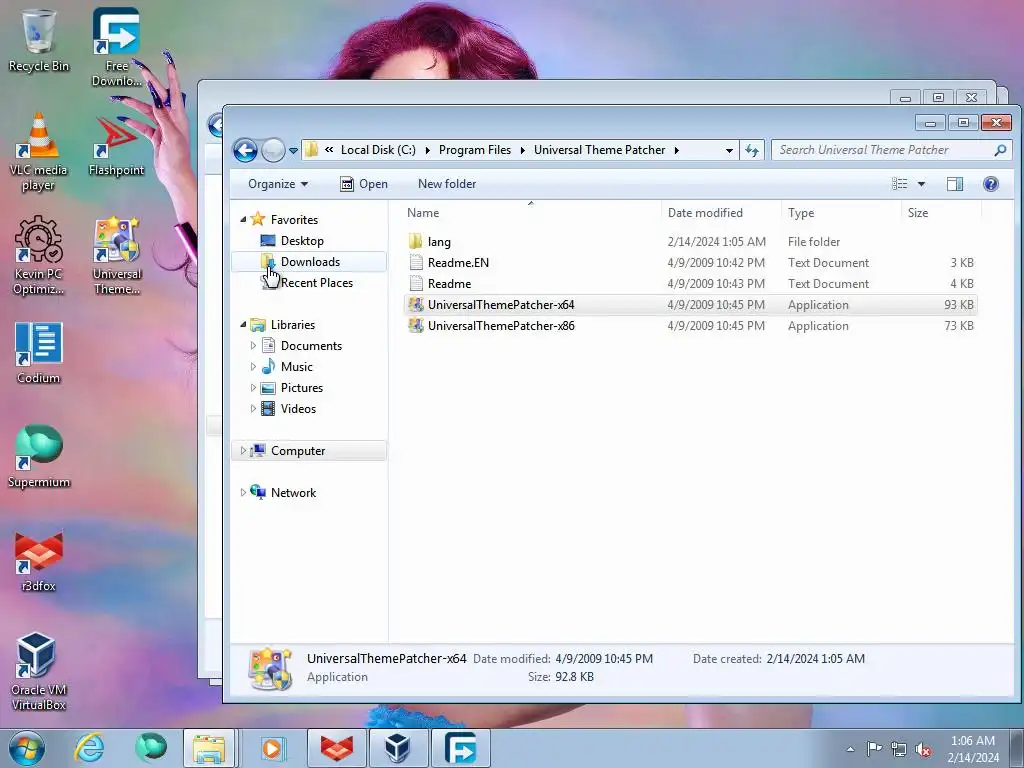Open Kevin PC Optimizer desktop shortcut
Screen dimensions: 1024x768
(39, 255)
